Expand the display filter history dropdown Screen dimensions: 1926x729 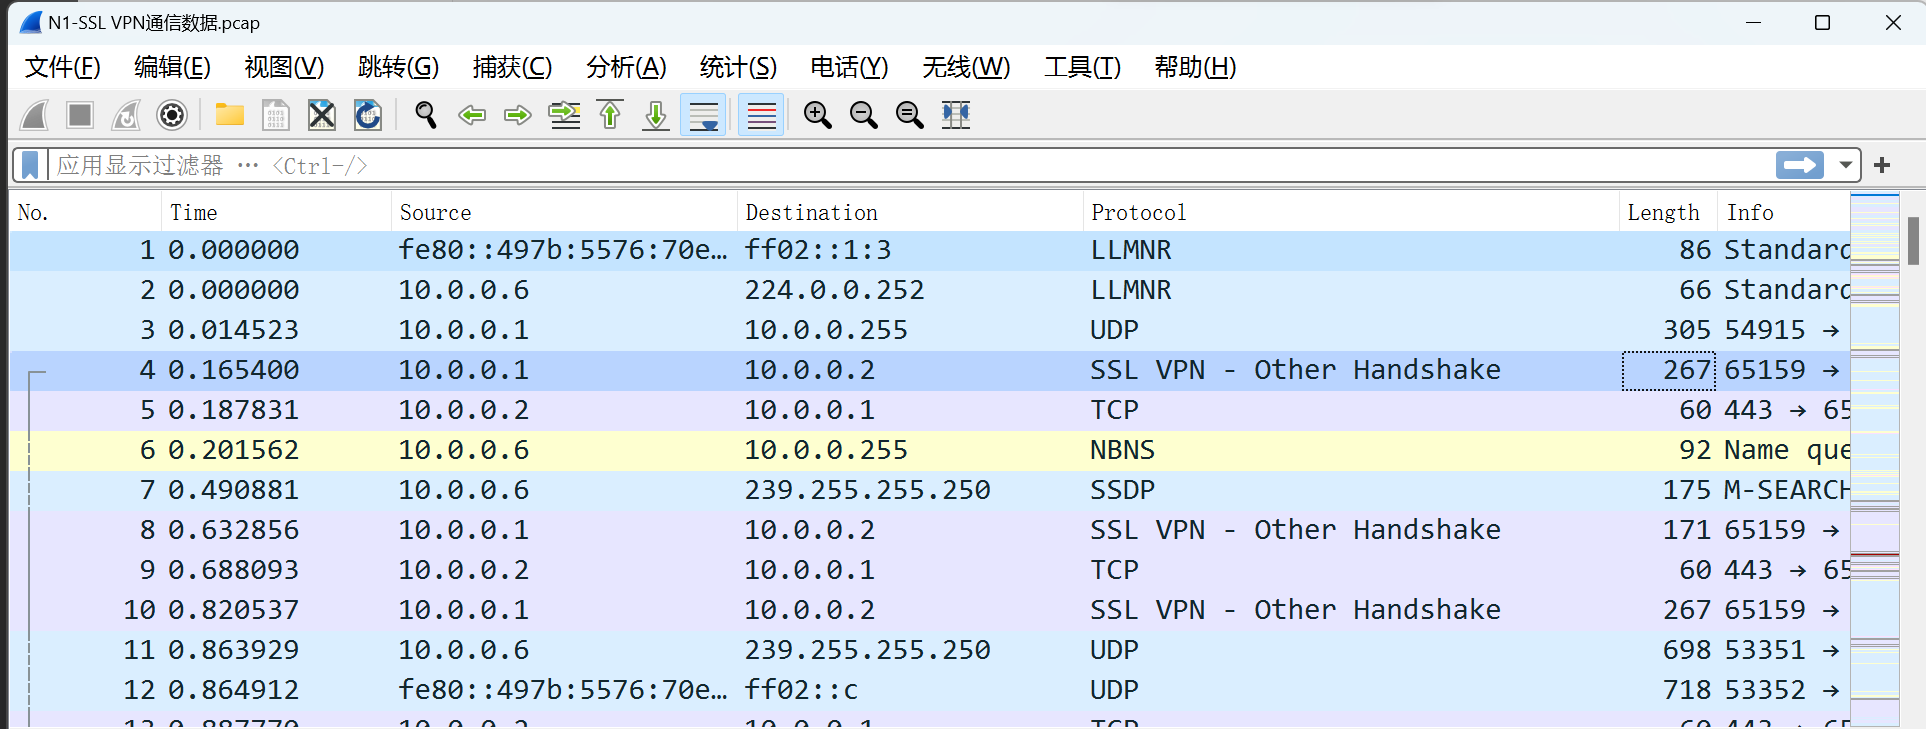tap(1846, 165)
